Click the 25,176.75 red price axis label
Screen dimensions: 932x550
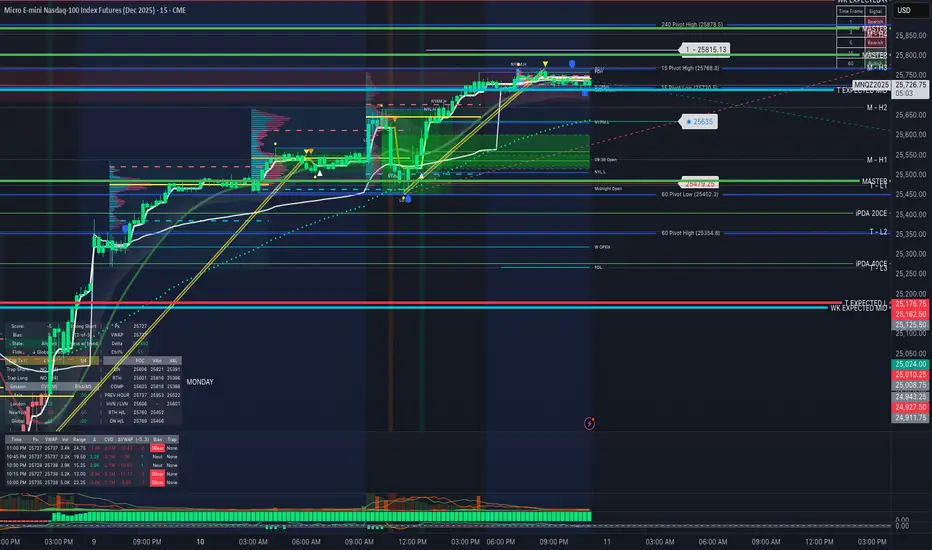[911, 304]
